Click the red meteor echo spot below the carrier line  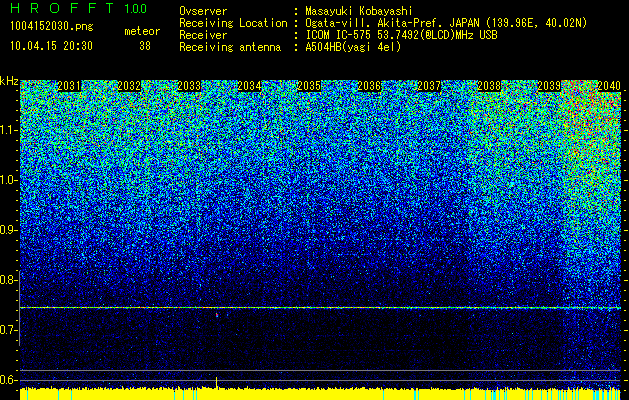(217, 315)
